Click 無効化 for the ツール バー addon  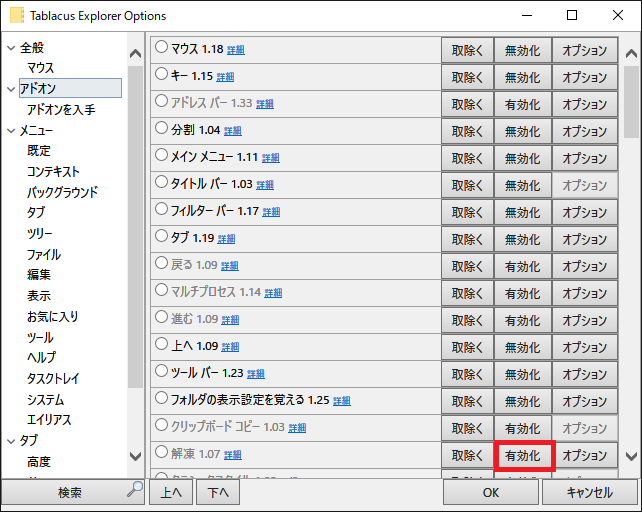pos(522,374)
